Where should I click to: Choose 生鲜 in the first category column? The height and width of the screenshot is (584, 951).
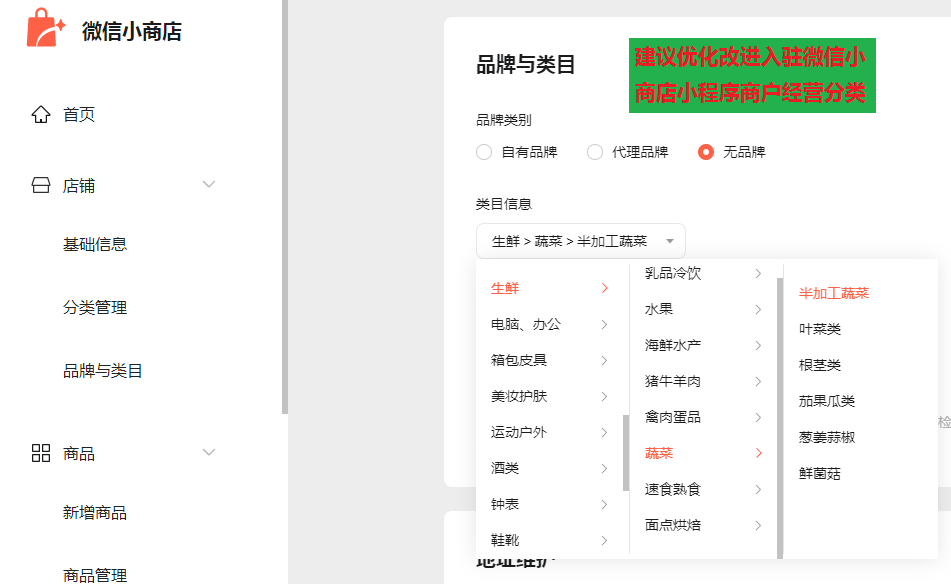pyautogui.click(x=505, y=288)
